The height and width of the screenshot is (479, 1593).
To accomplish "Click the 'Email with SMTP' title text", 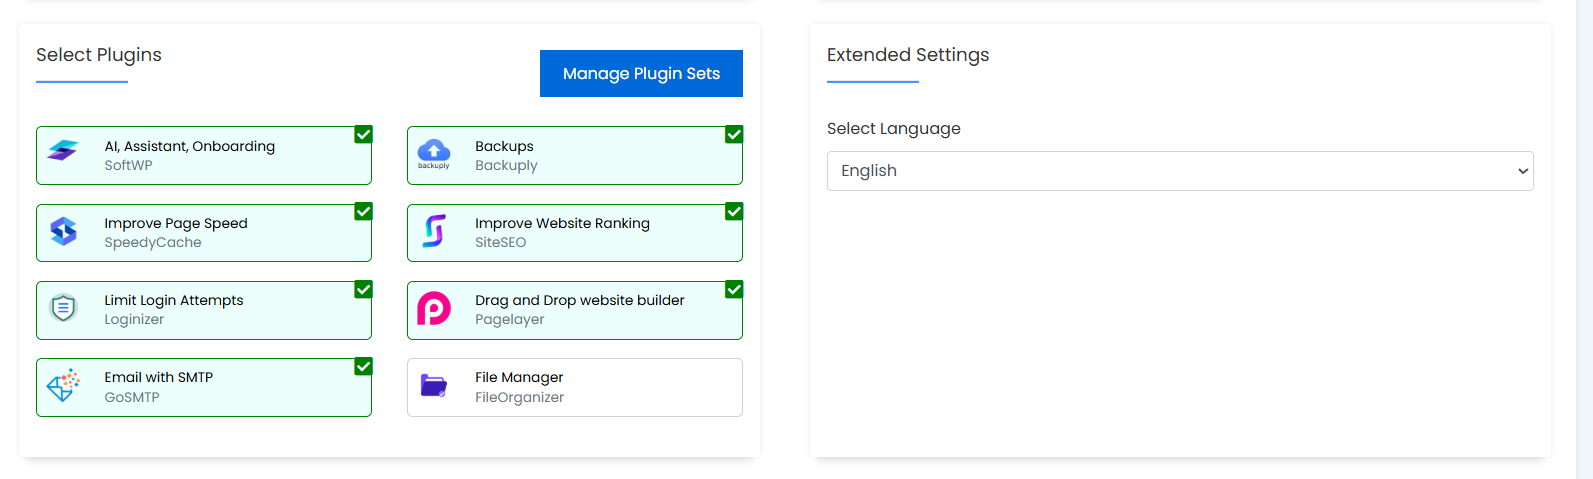I will pos(159,377).
